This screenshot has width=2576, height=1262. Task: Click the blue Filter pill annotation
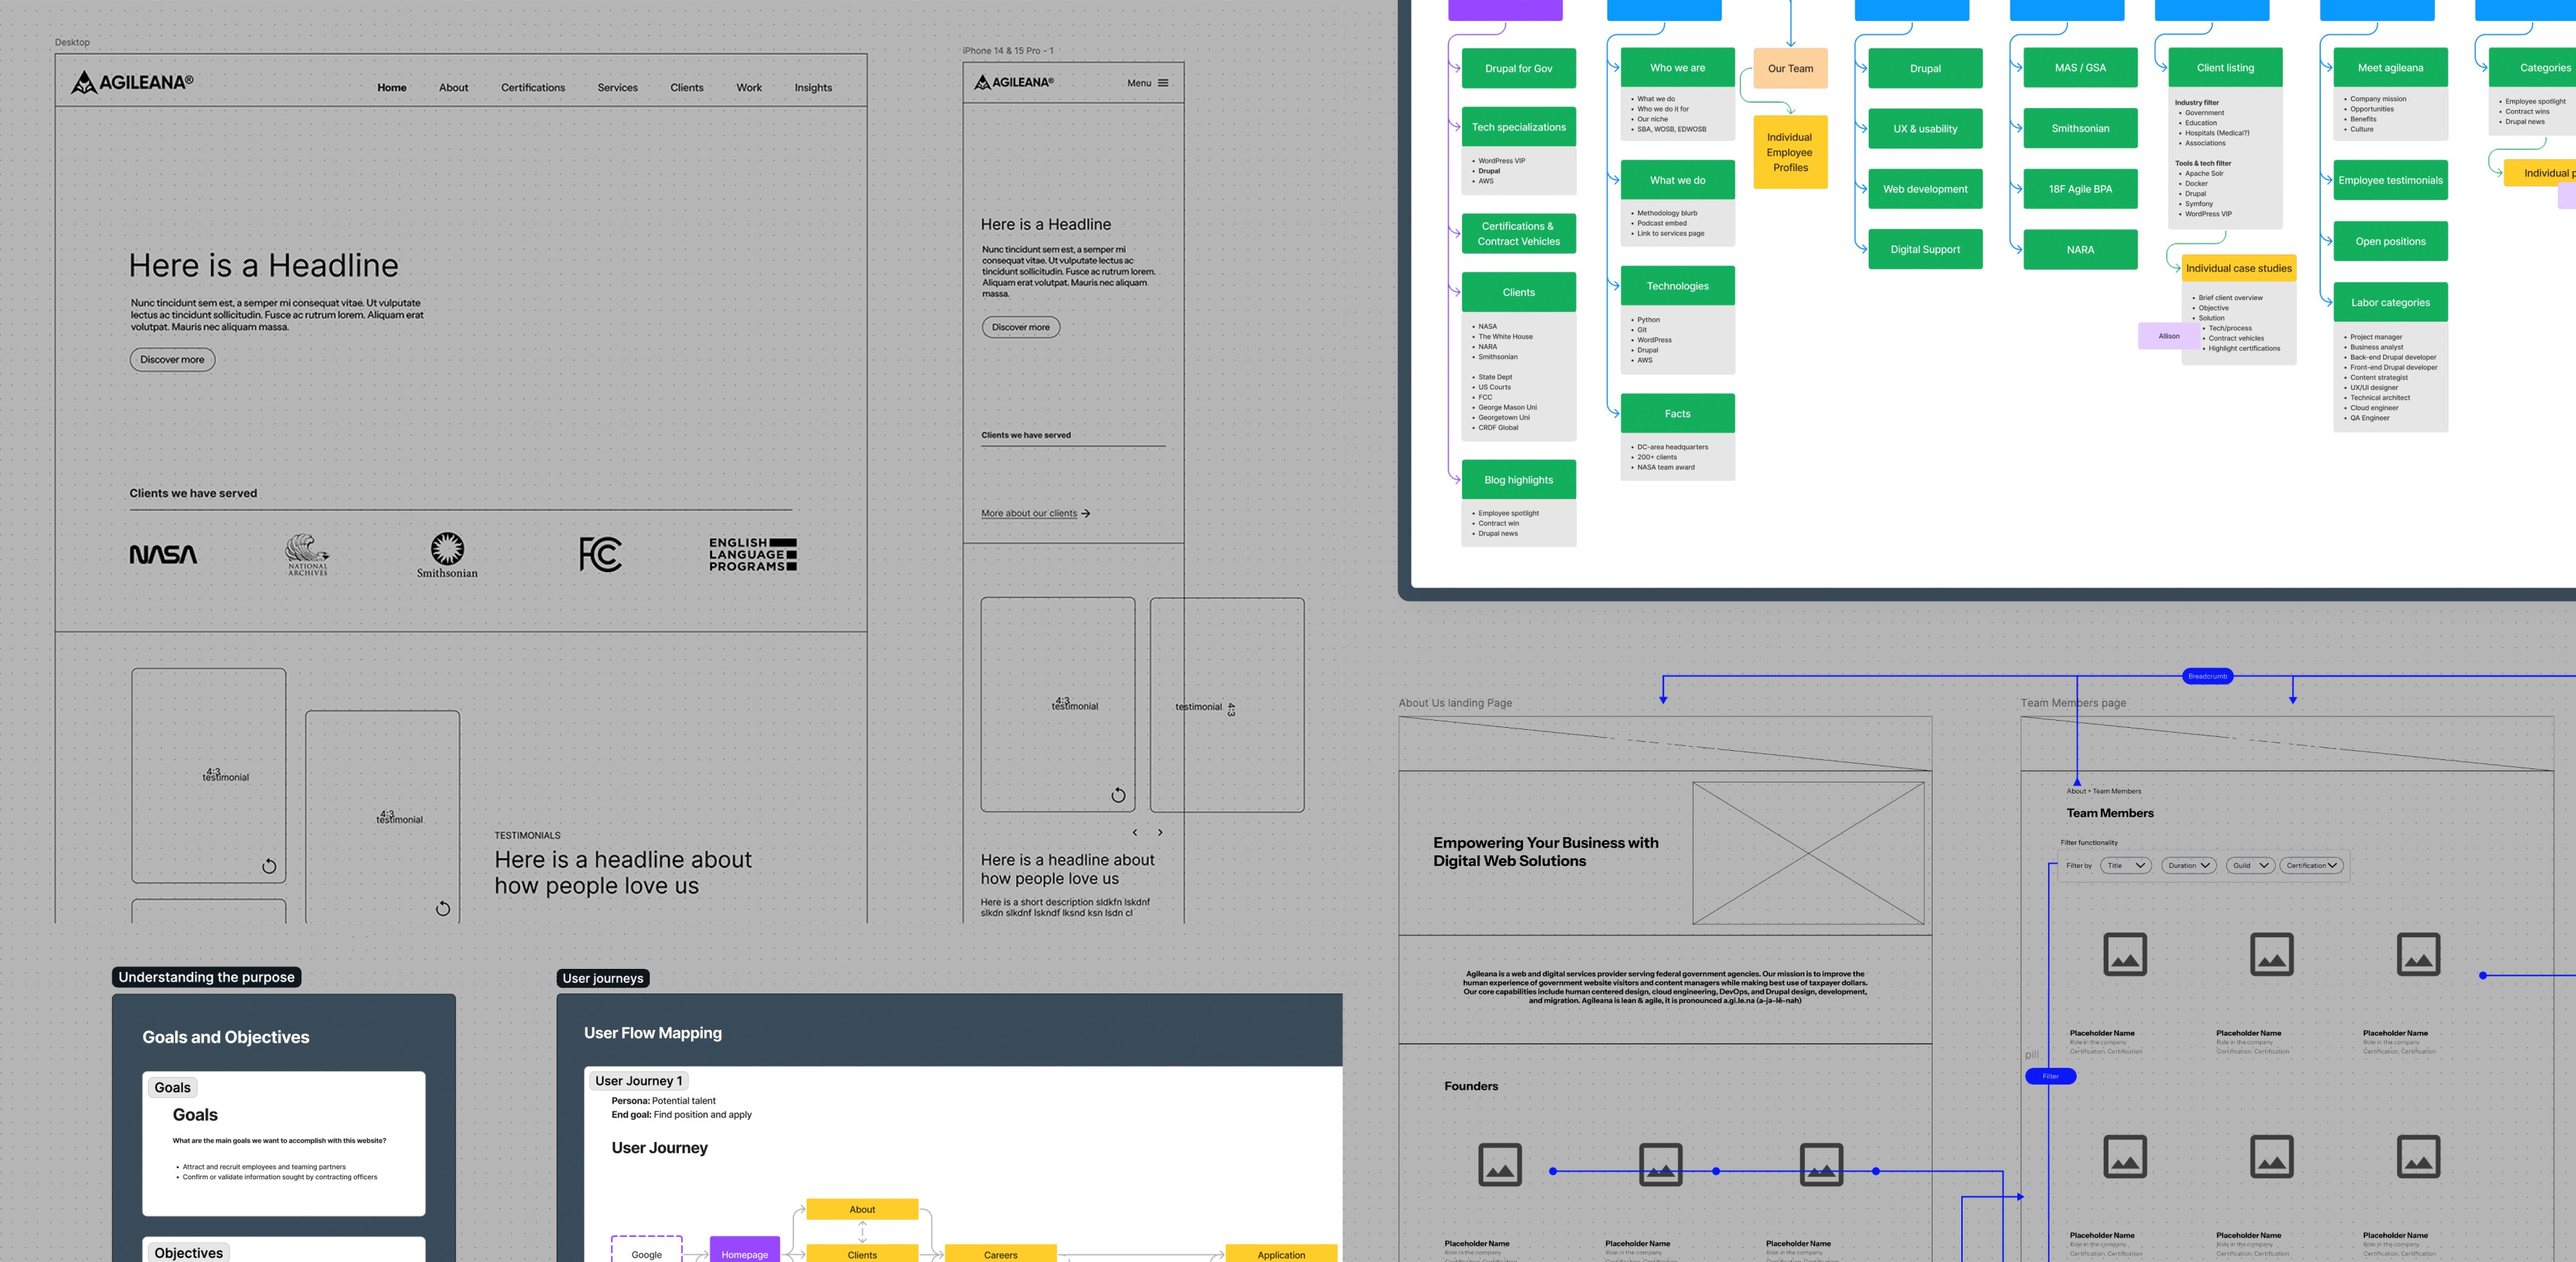[x=2050, y=1077]
